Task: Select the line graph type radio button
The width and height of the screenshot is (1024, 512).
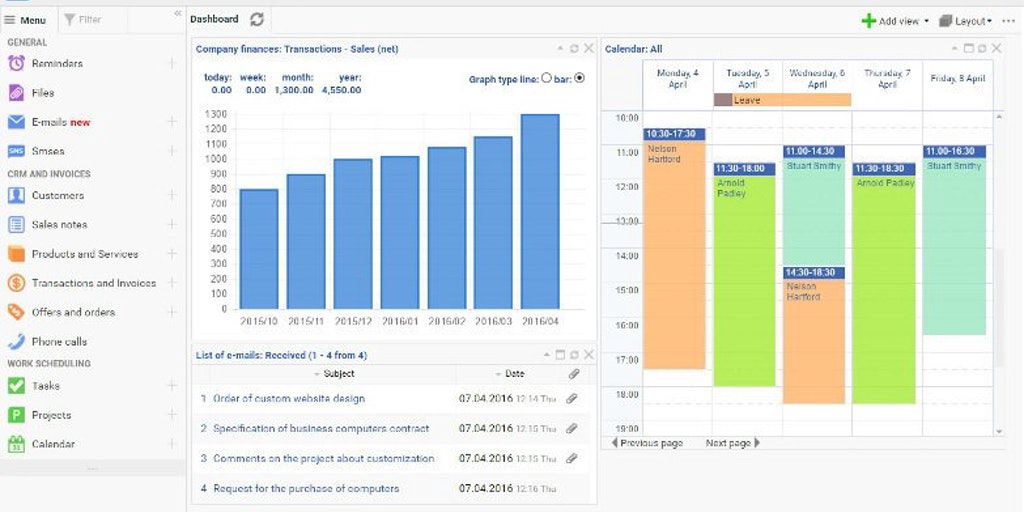Action: (546, 78)
